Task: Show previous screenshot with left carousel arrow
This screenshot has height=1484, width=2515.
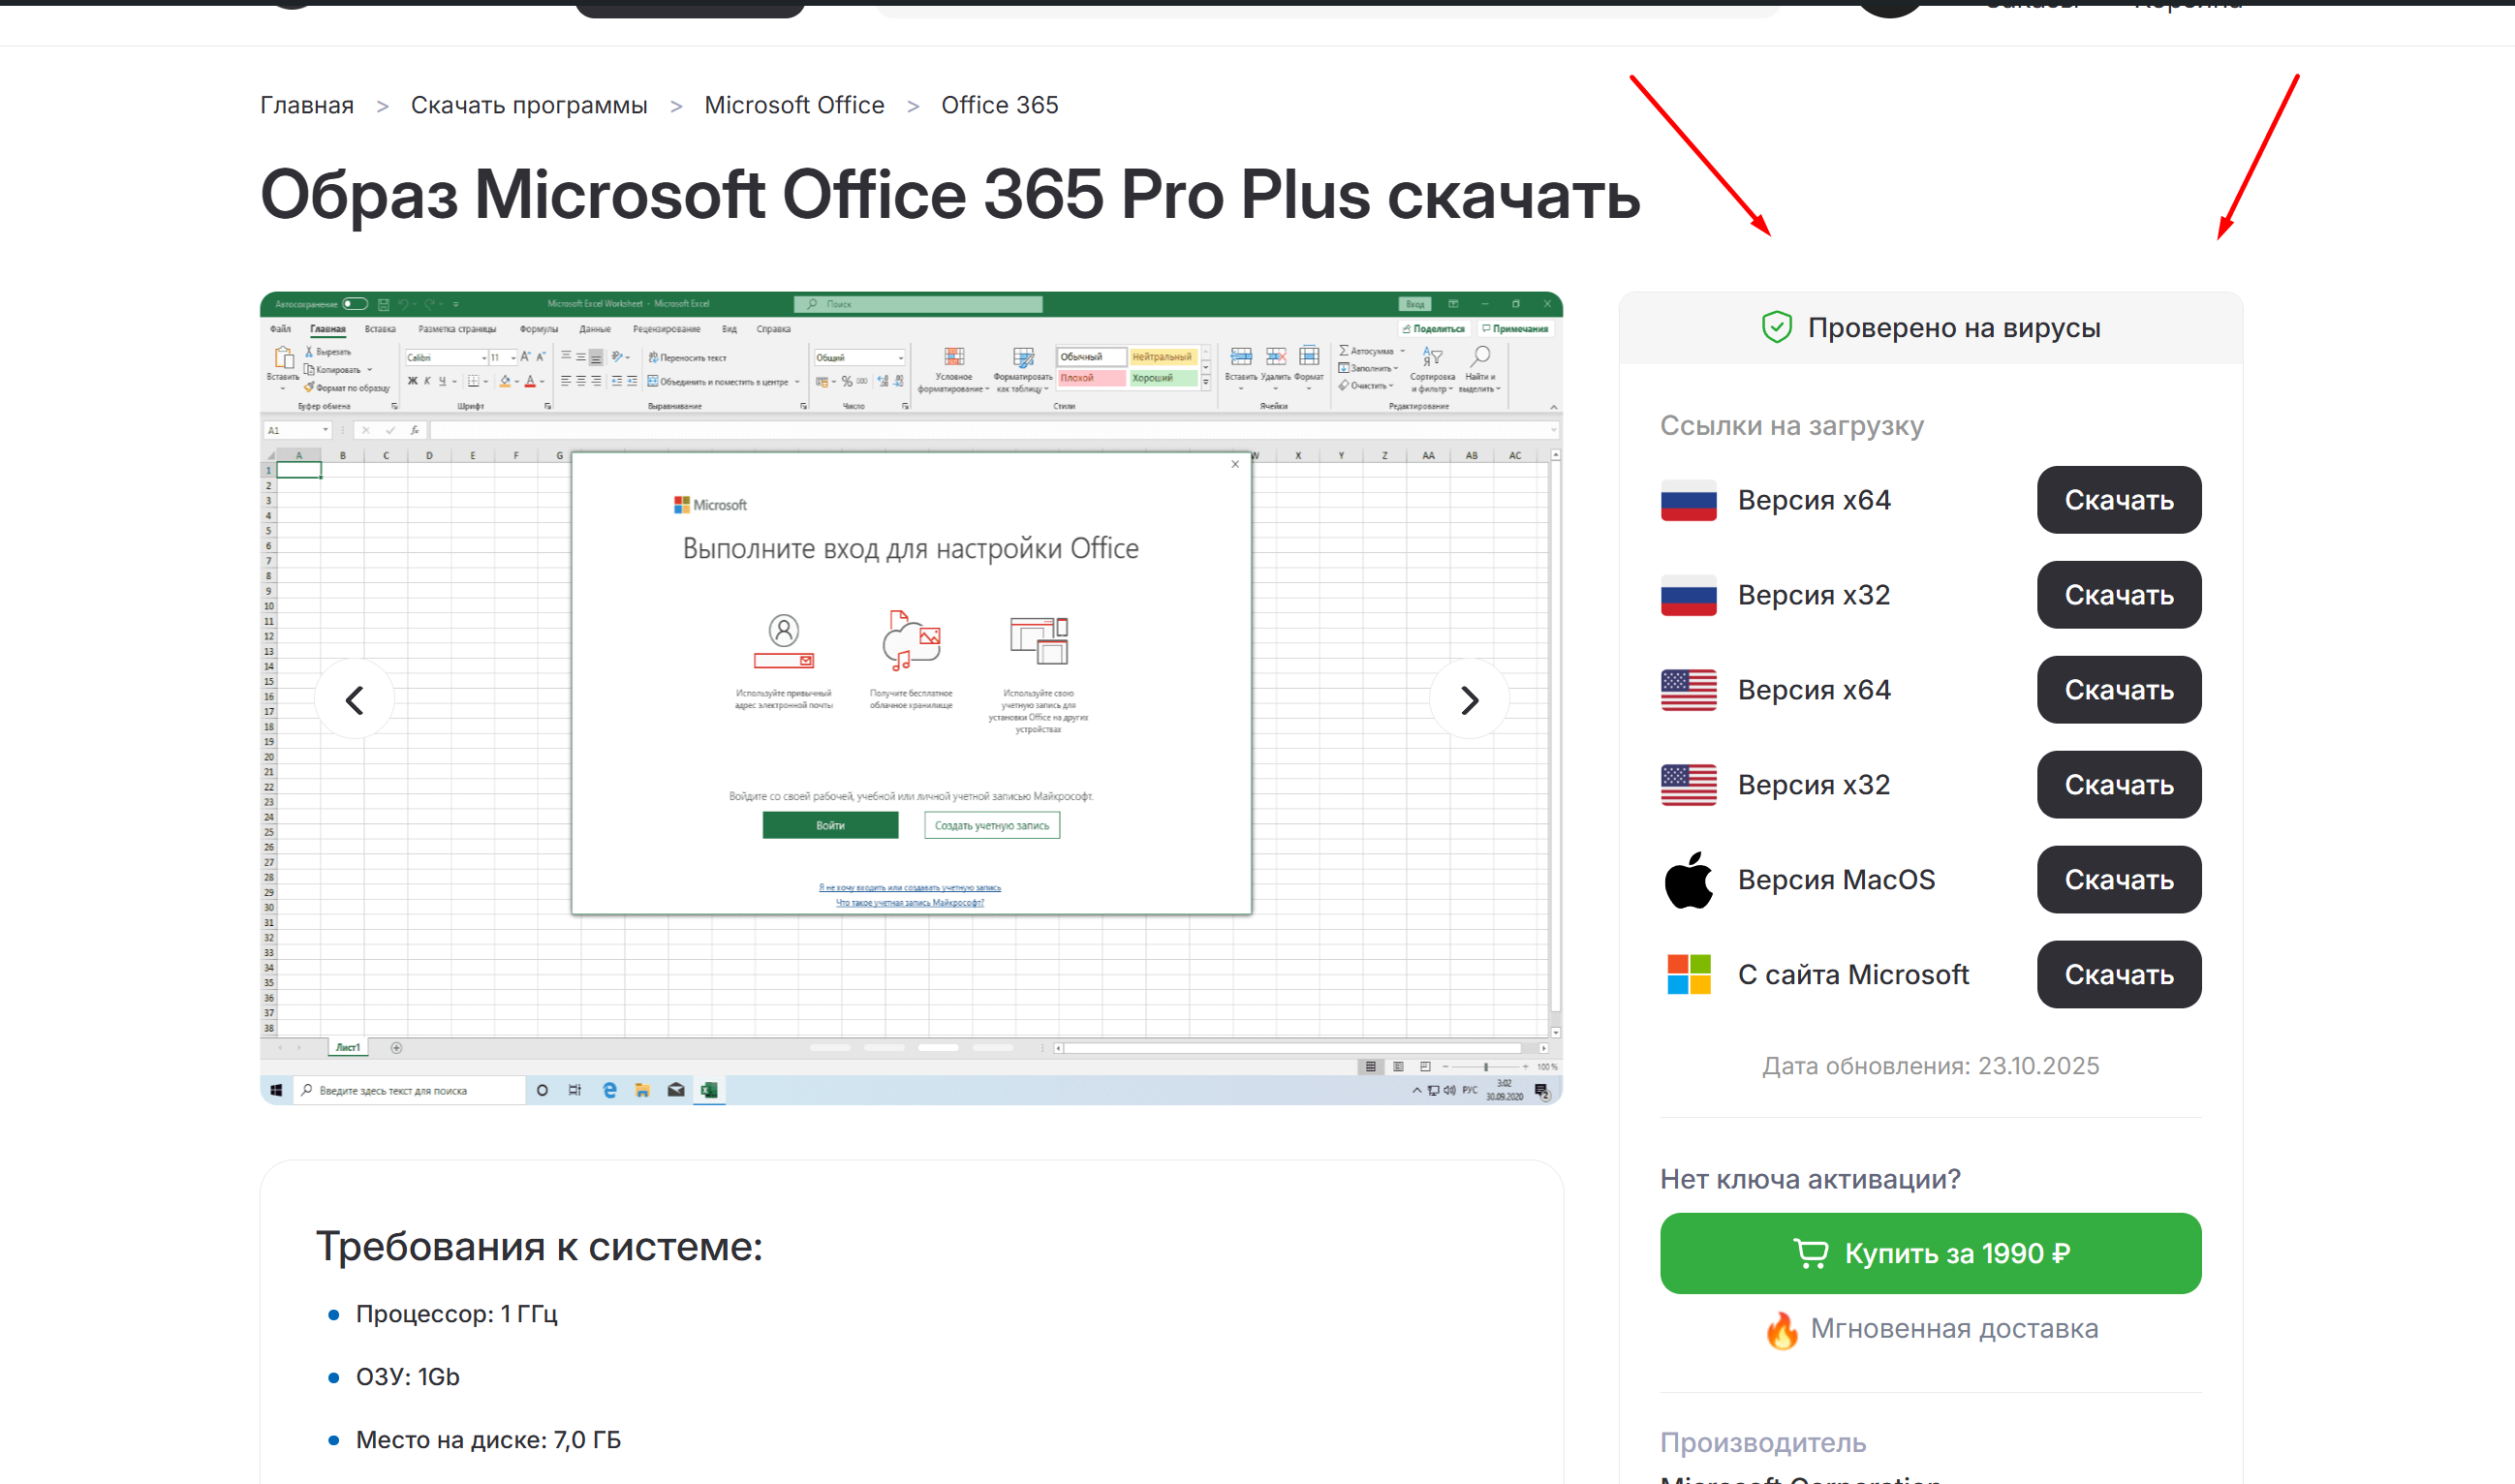Action: [x=354, y=700]
